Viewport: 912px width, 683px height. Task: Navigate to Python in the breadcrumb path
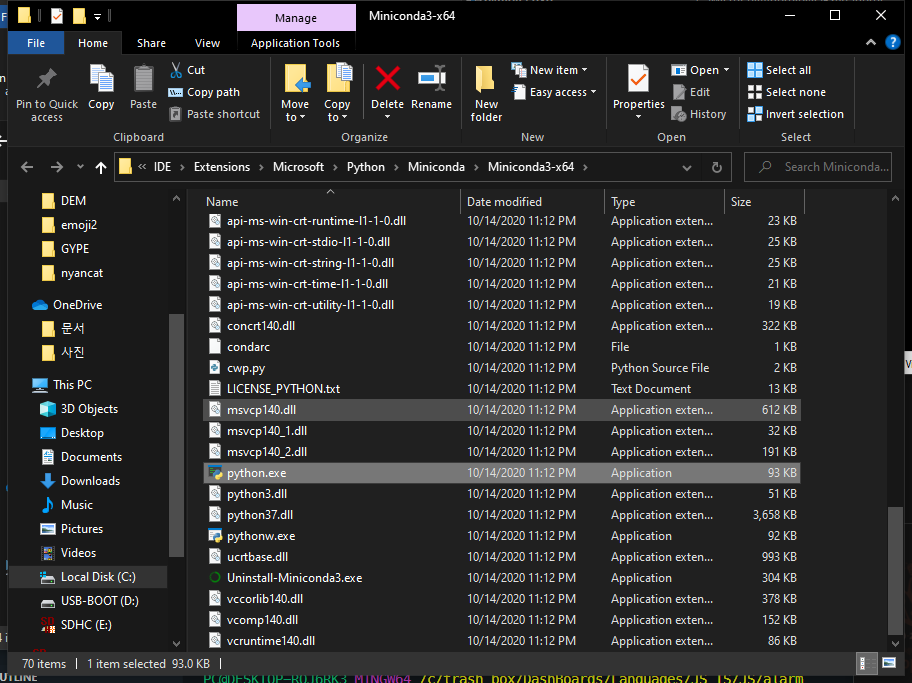click(366, 167)
